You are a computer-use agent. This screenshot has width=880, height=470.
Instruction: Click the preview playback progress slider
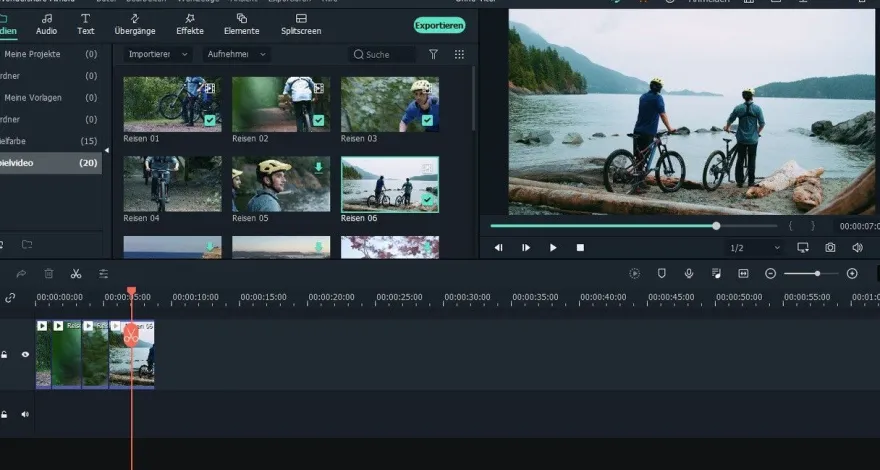click(x=634, y=226)
